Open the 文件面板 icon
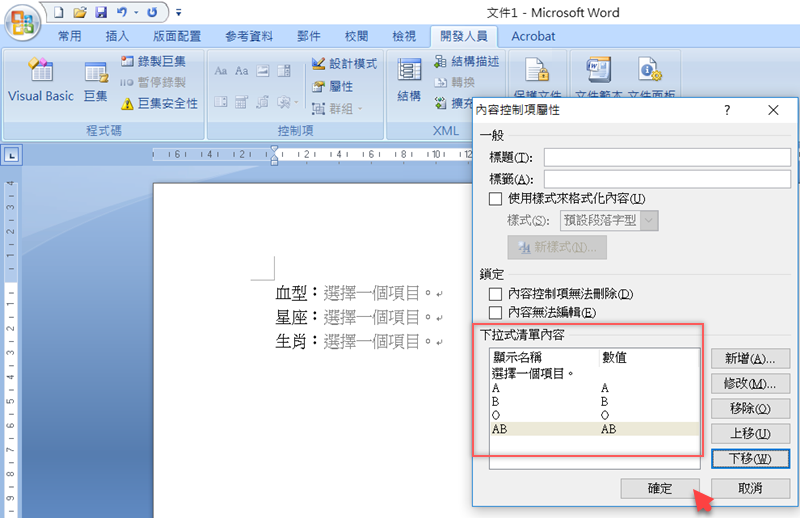Image resolution: width=800 pixels, height=518 pixels. tap(649, 70)
